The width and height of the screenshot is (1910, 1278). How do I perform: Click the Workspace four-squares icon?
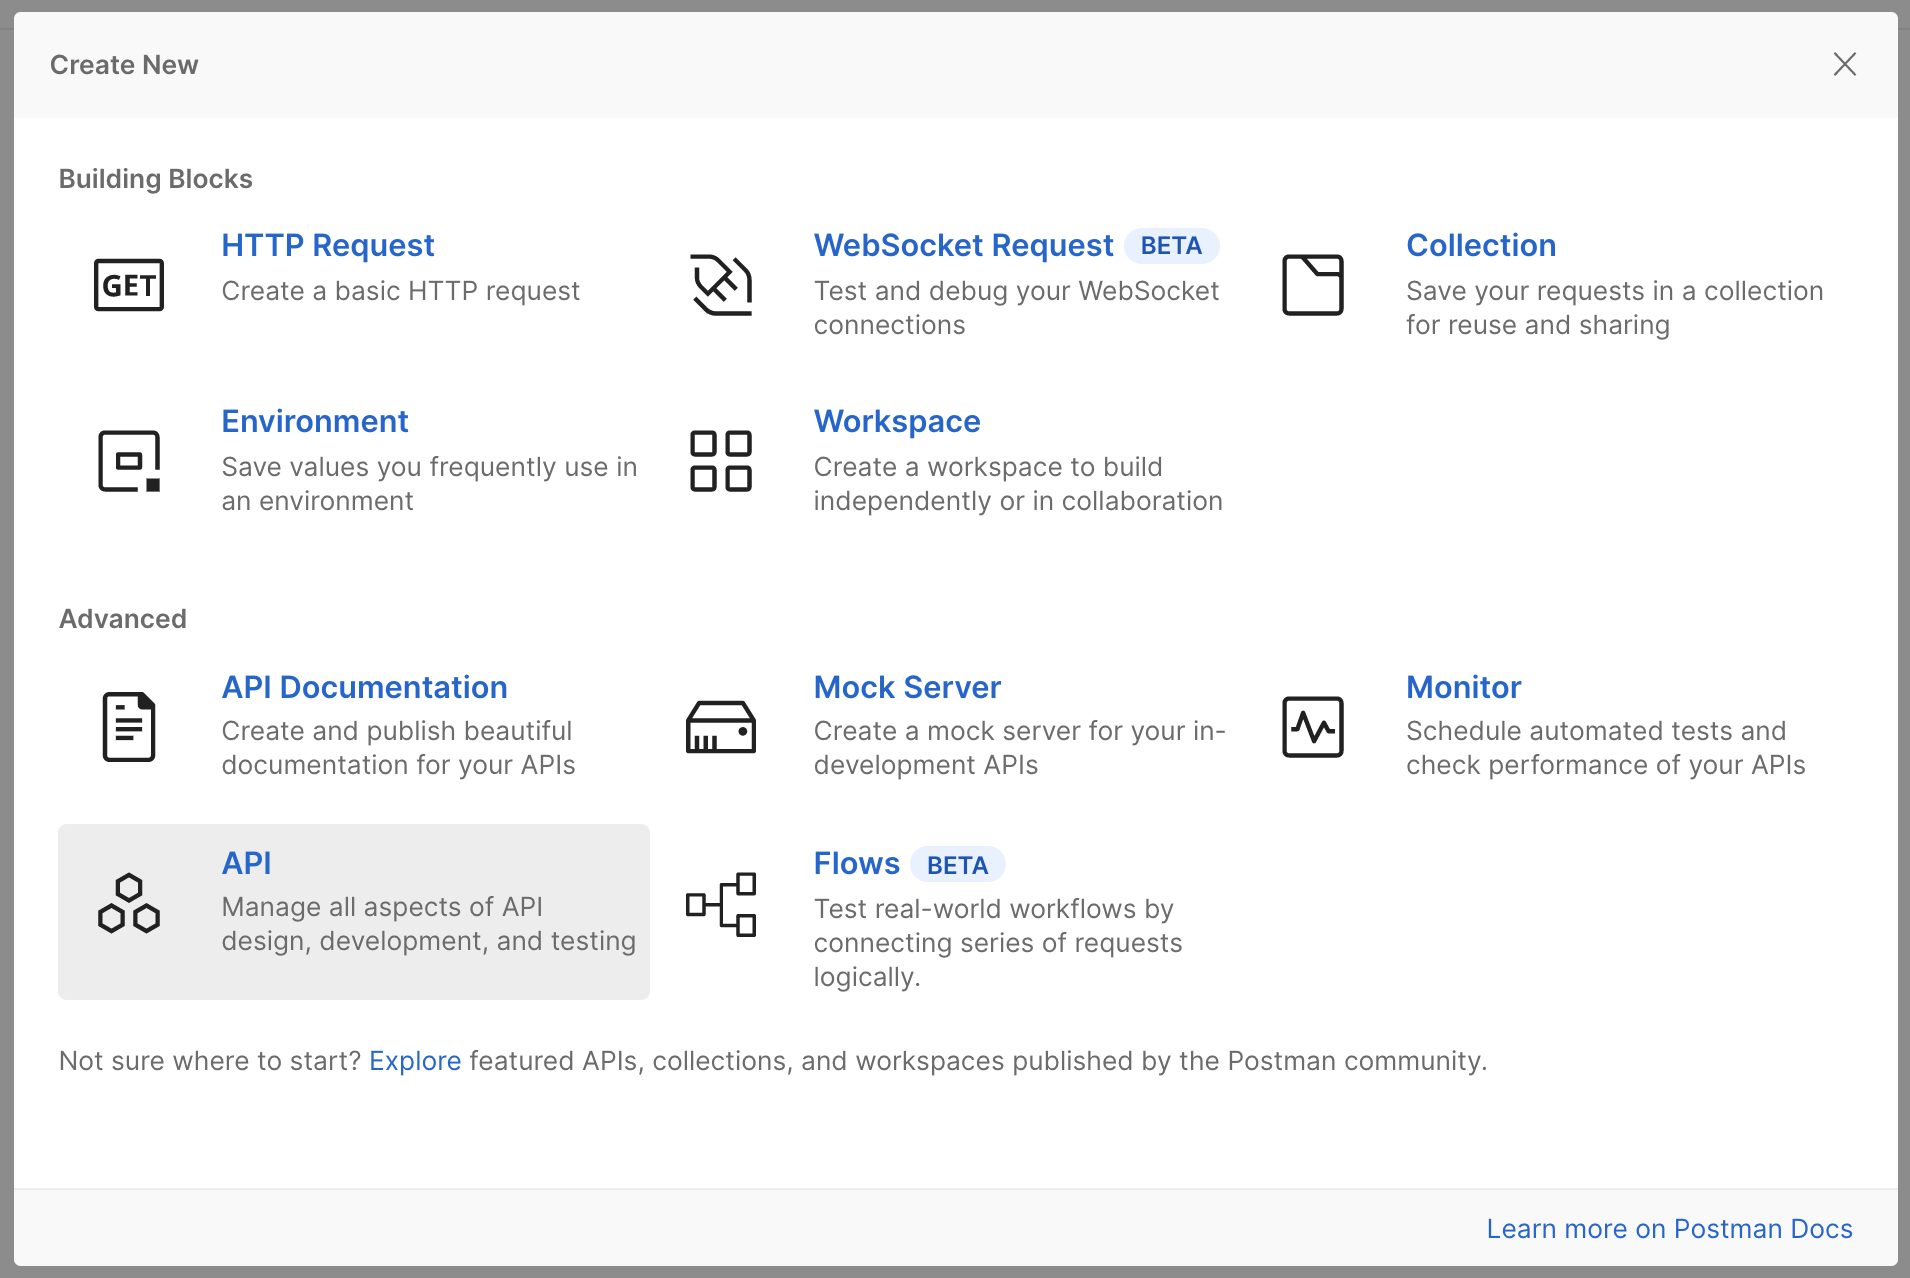pyautogui.click(x=721, y=461)
